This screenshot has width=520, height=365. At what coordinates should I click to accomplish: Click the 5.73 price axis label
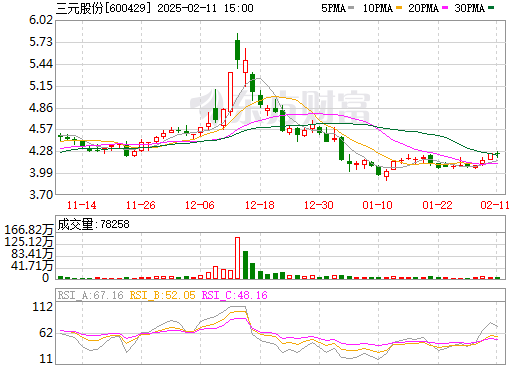click(x=41, y=42)
